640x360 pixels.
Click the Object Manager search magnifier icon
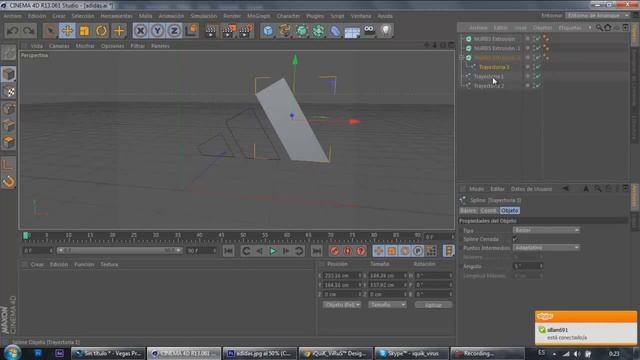coord(599,28)
